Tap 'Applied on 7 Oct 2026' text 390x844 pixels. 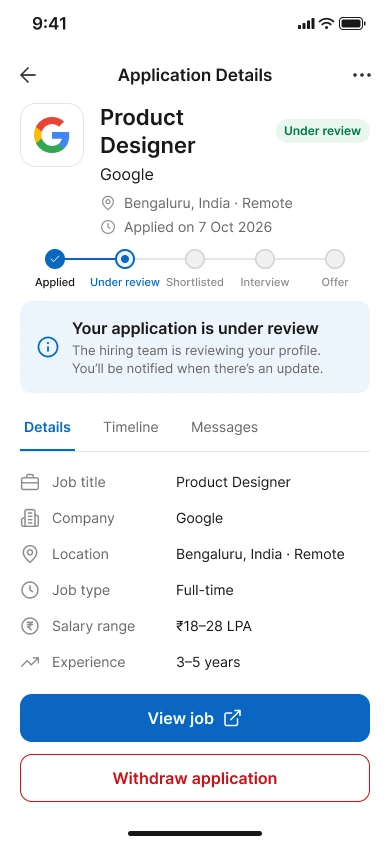pos(198,227)
